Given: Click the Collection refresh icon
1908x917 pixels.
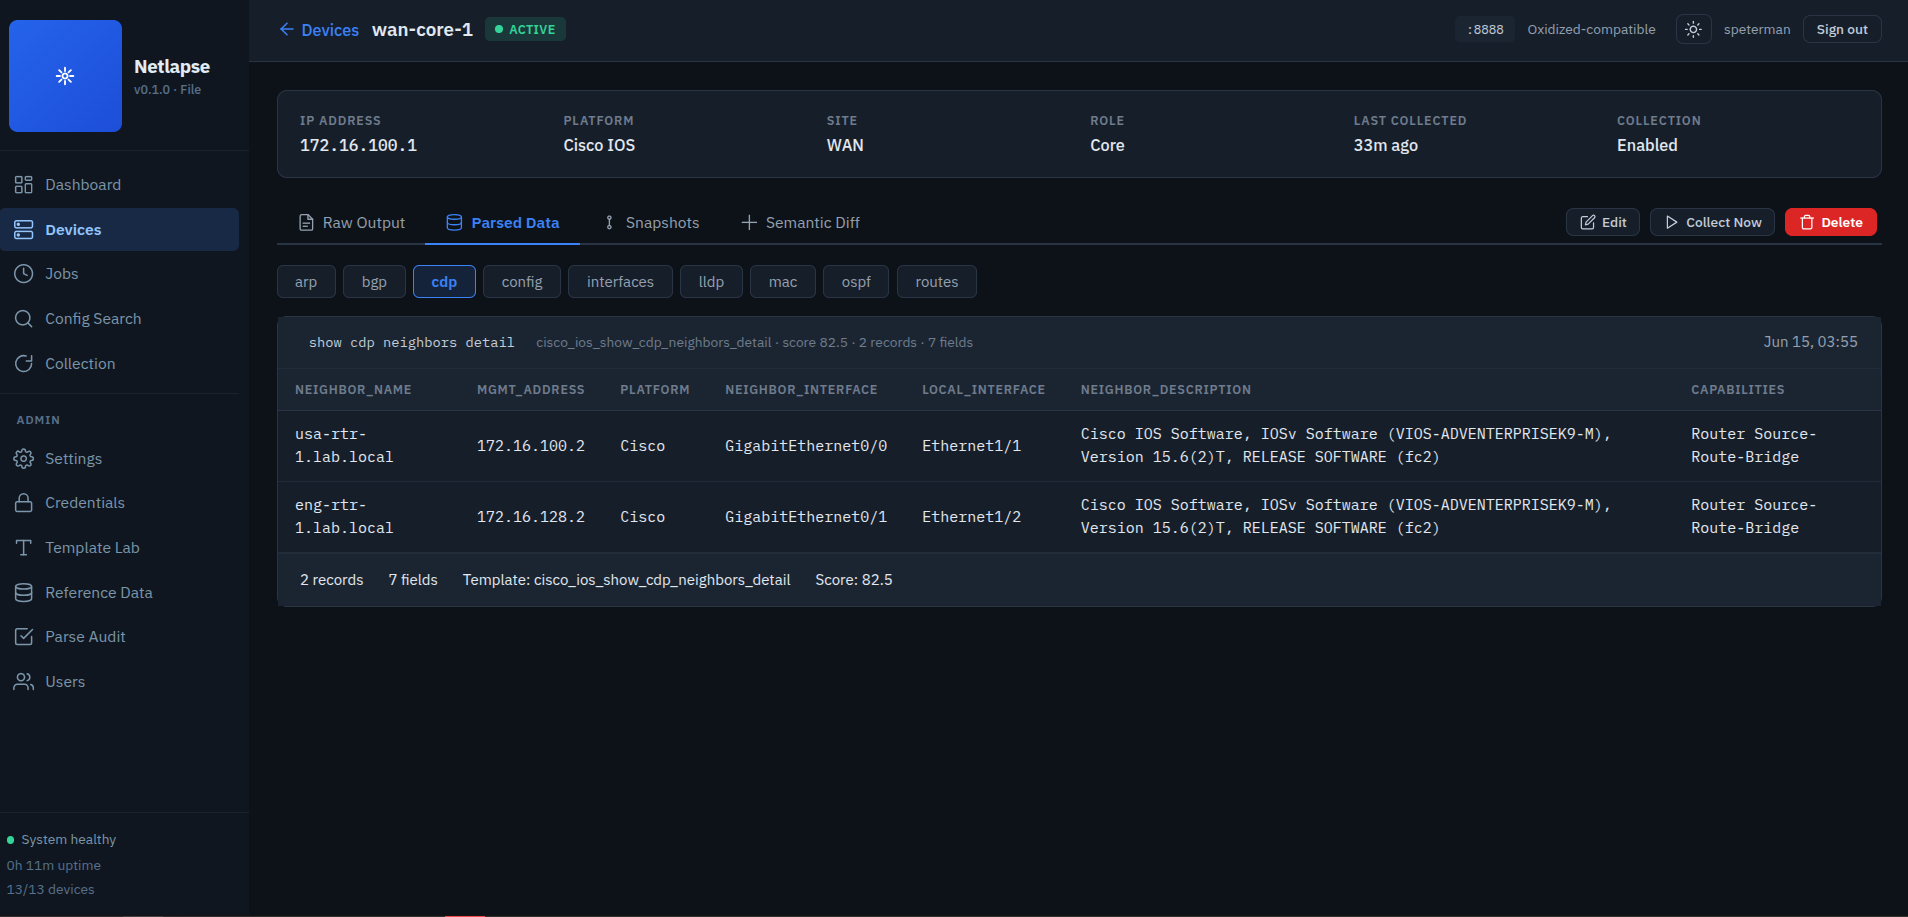Looking at the screenshot, I should point(24,364).
